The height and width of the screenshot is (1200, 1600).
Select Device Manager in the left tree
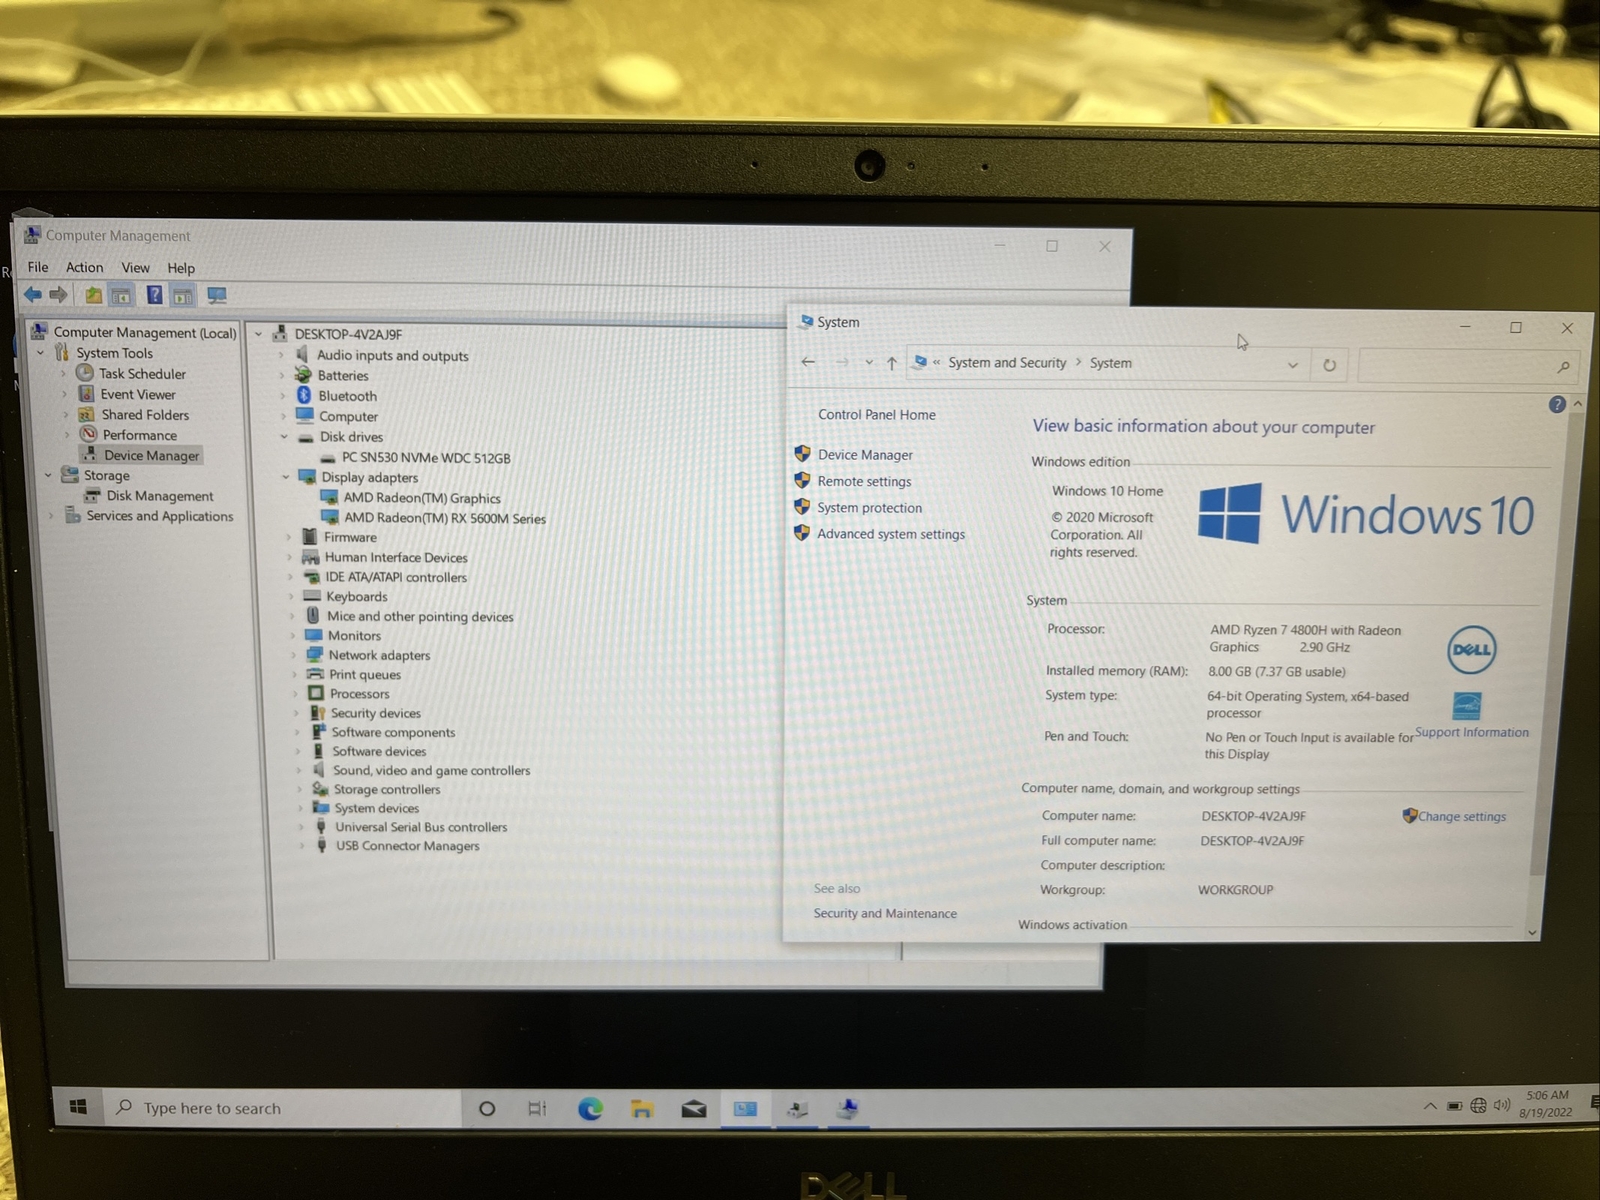pos(151,455)
